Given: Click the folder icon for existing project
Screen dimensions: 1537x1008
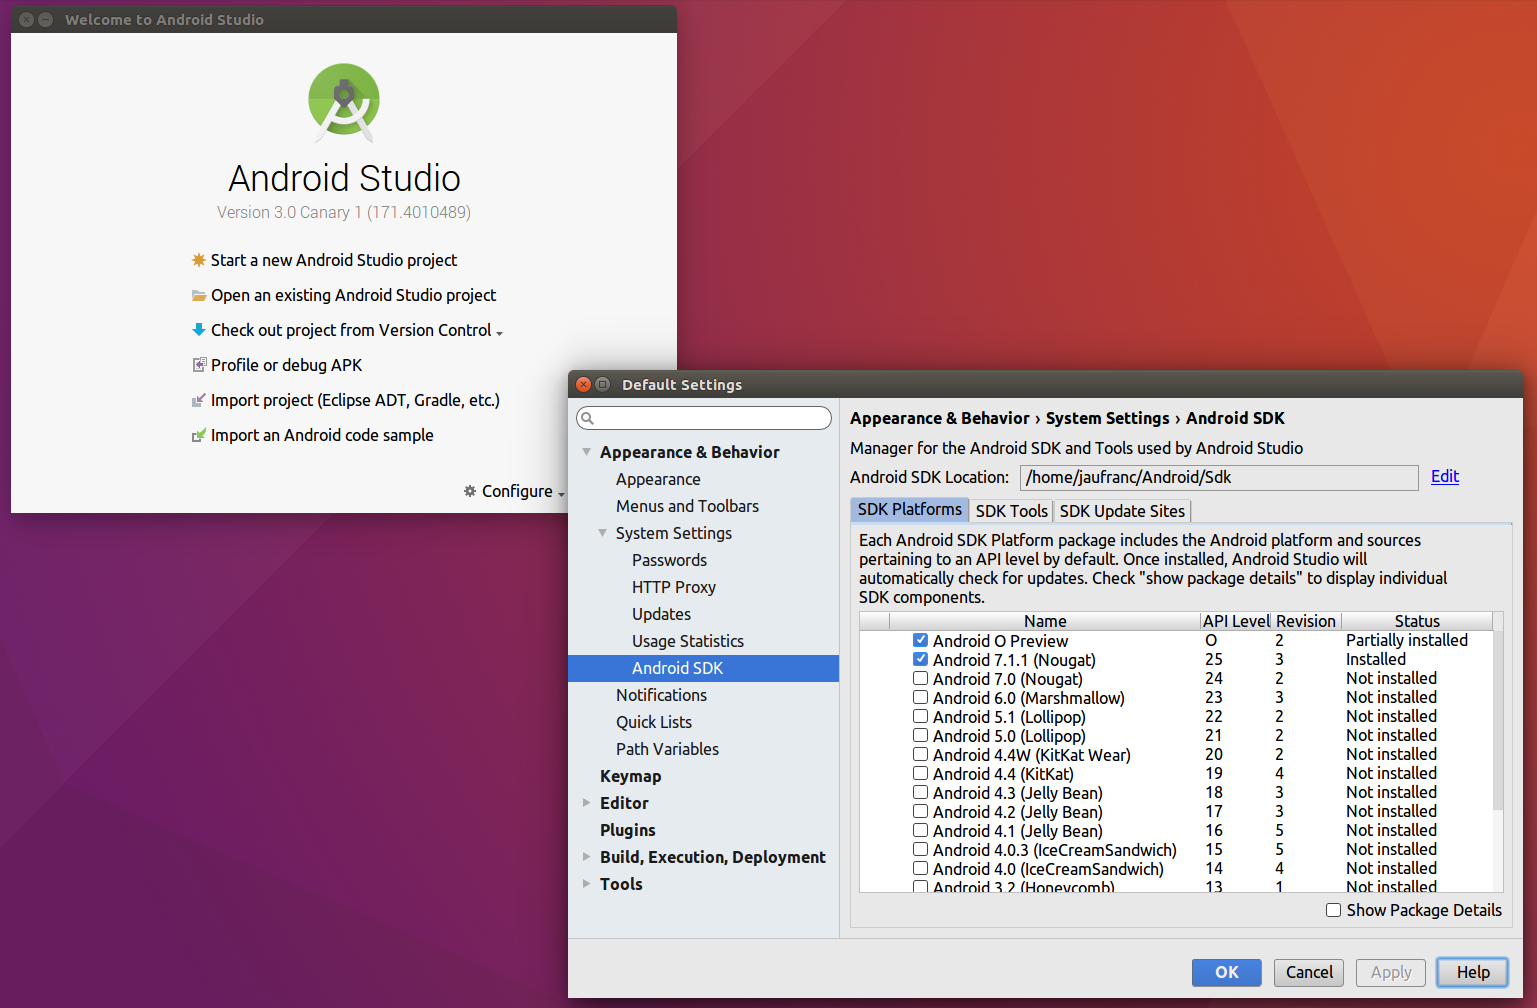Looking at the screenshot, I should point(199,295).
